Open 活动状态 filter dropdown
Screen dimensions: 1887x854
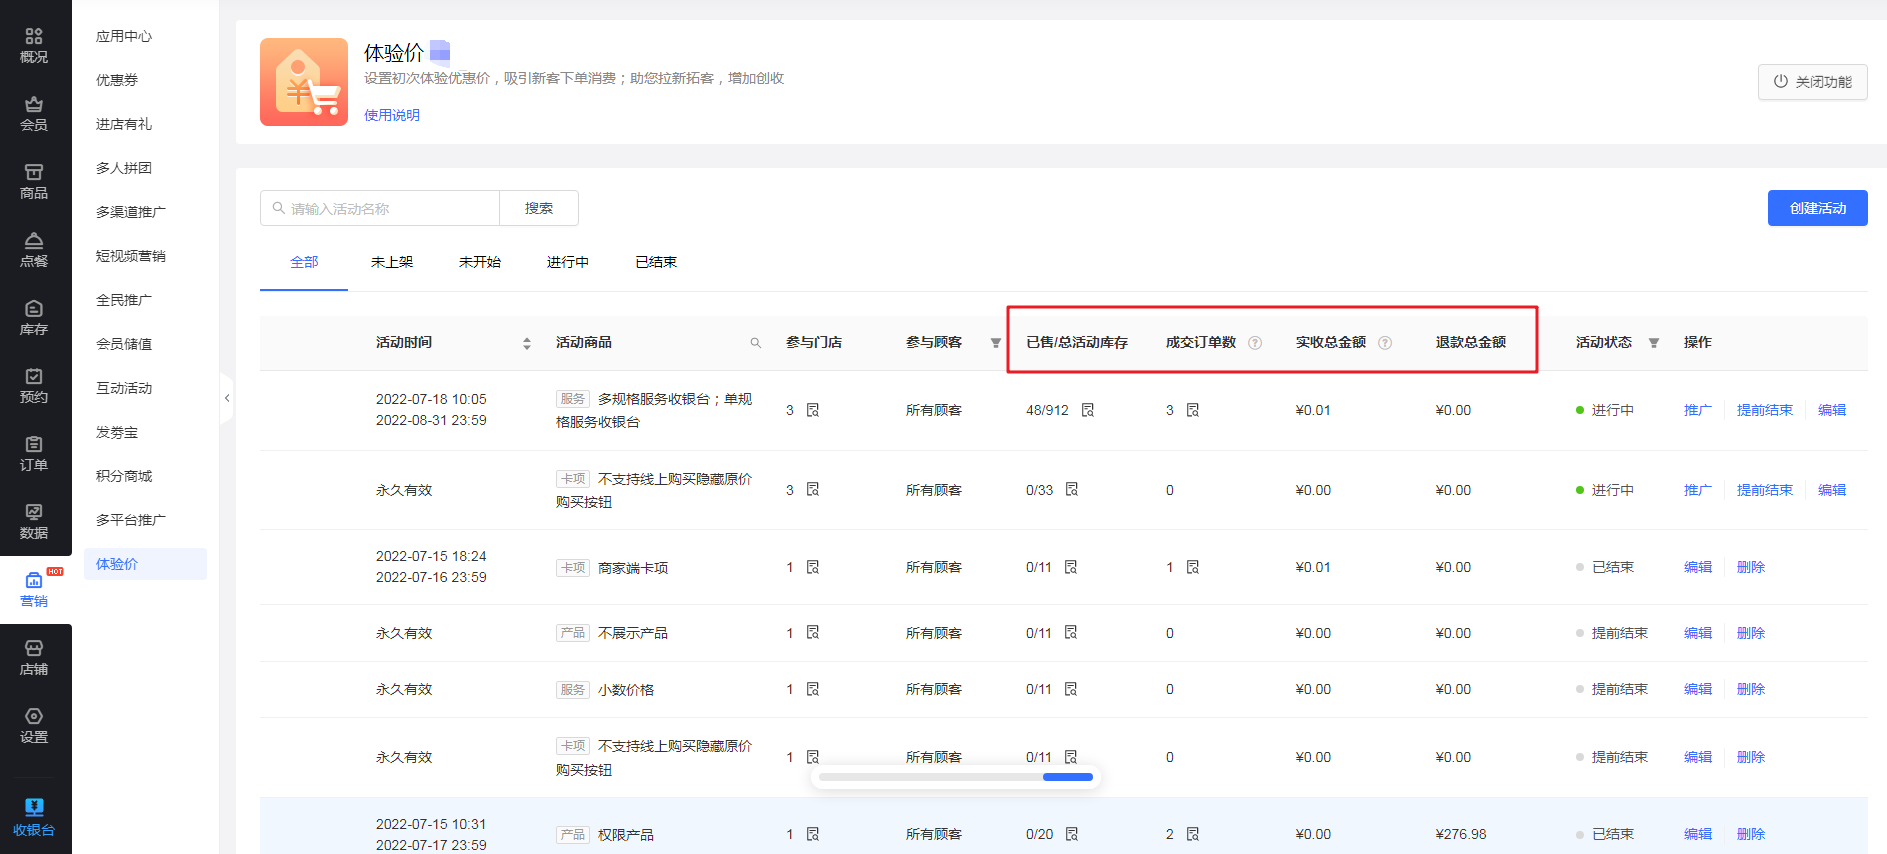tap(1654, 343)
